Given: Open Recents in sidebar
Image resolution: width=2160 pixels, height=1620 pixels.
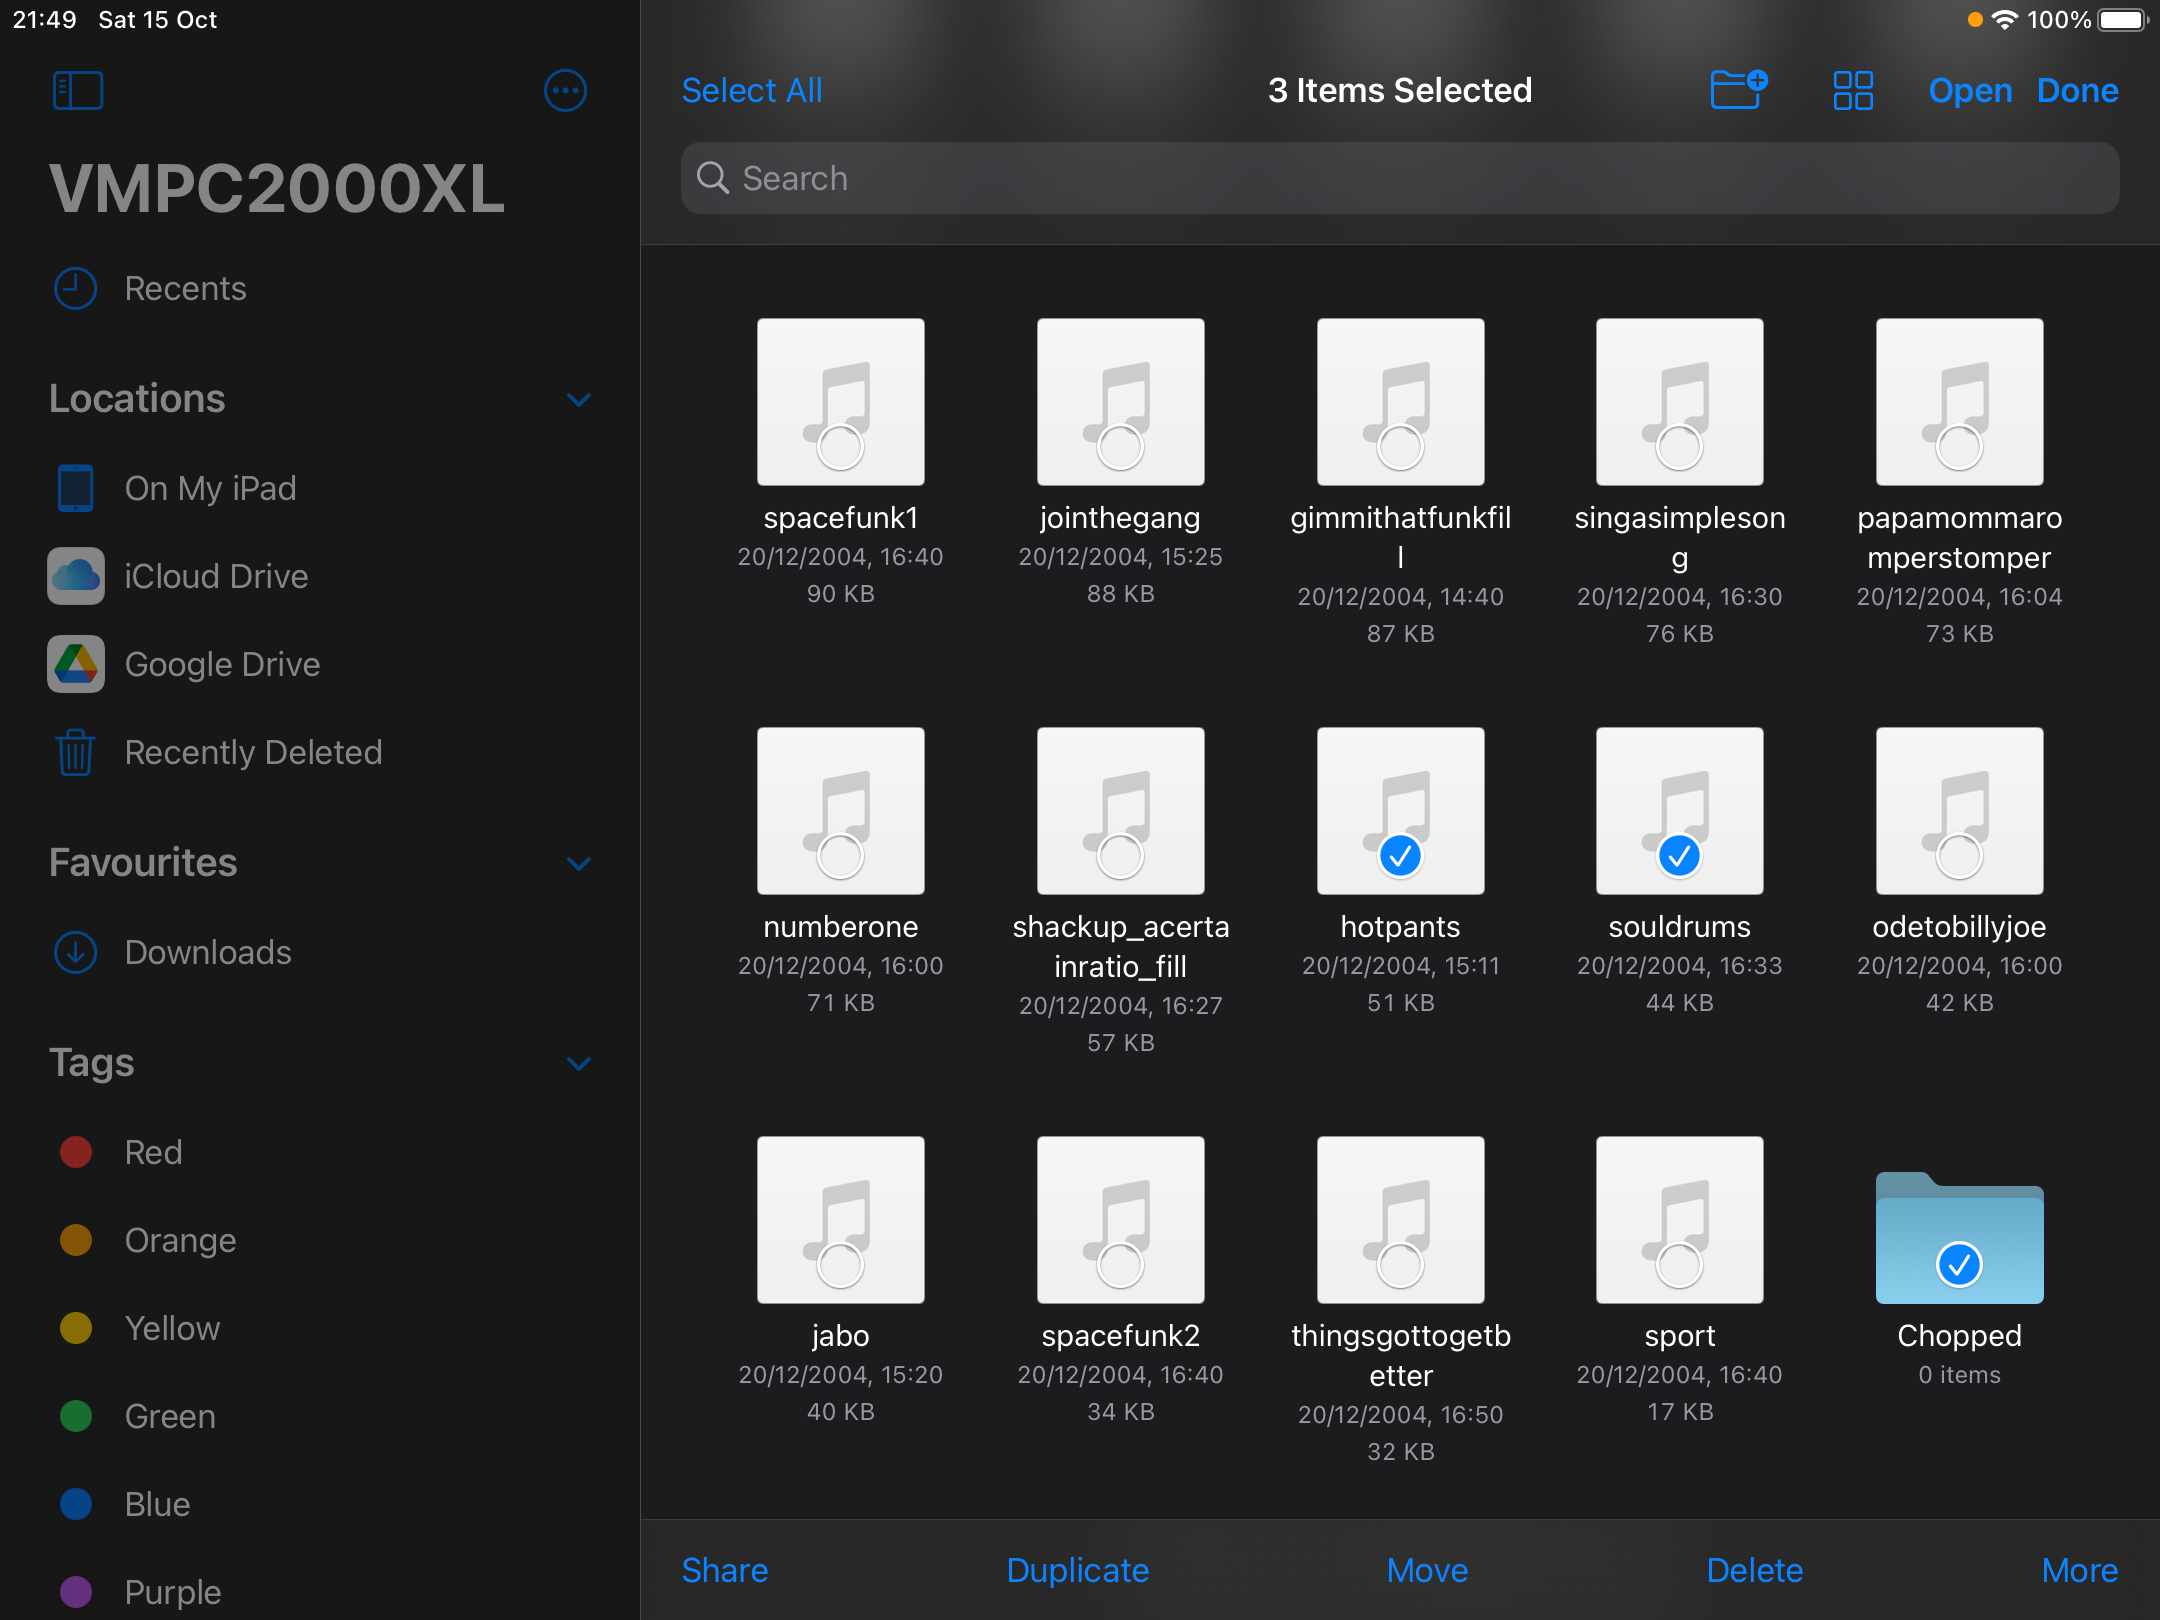Looking at the screenshot, I should pos(185,288).
